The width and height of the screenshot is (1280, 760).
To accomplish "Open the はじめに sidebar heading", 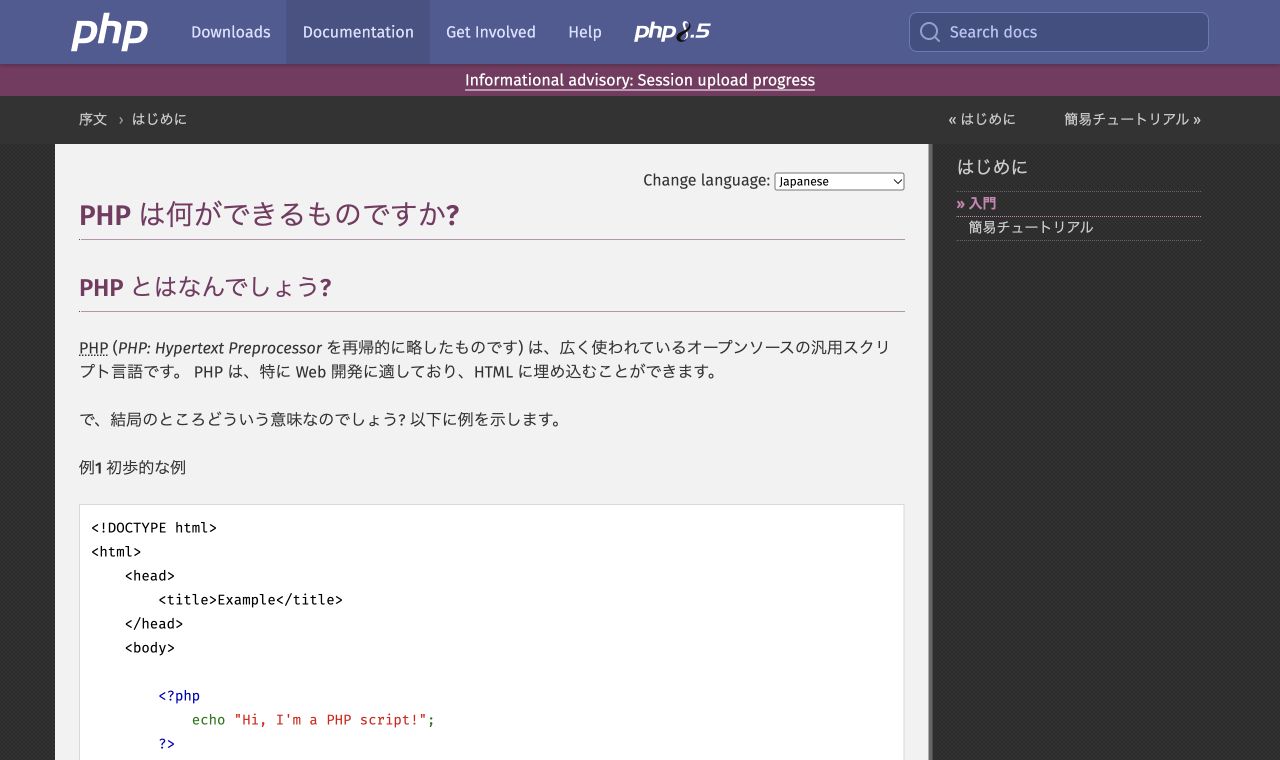I will (x=992, y=167).
